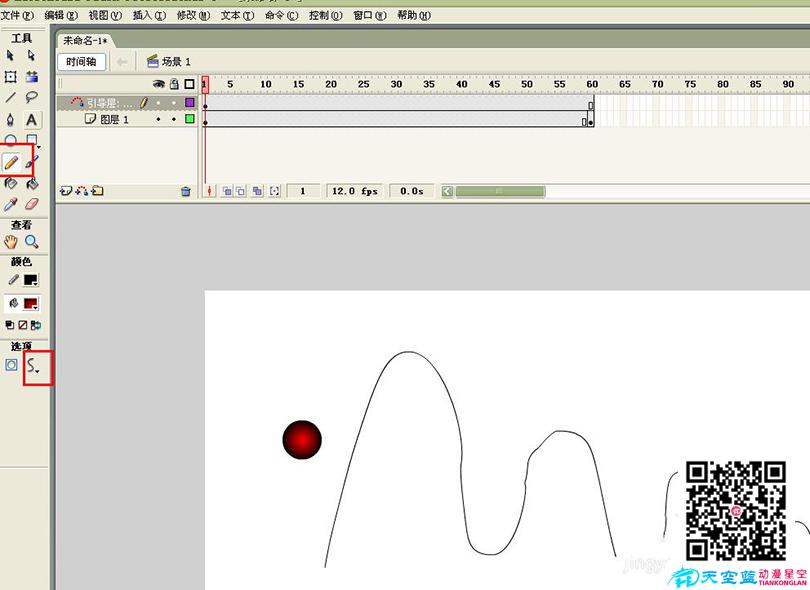
Task: Click frame 30 on the timeline ruler
Action: click(396, 84)
